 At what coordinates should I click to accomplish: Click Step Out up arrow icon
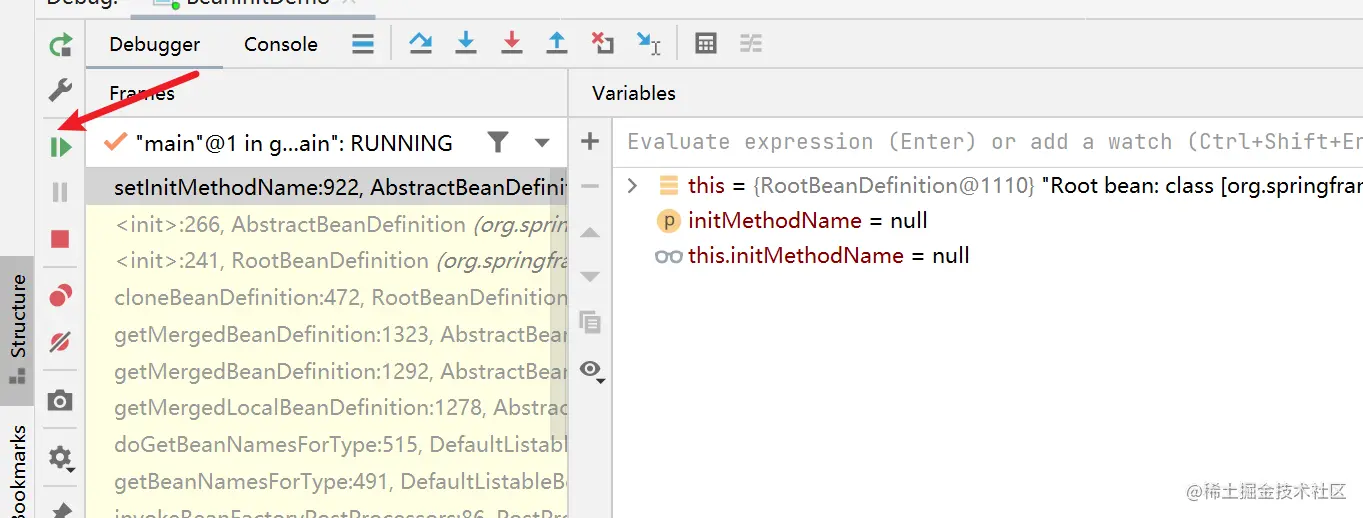coord(556,43)
